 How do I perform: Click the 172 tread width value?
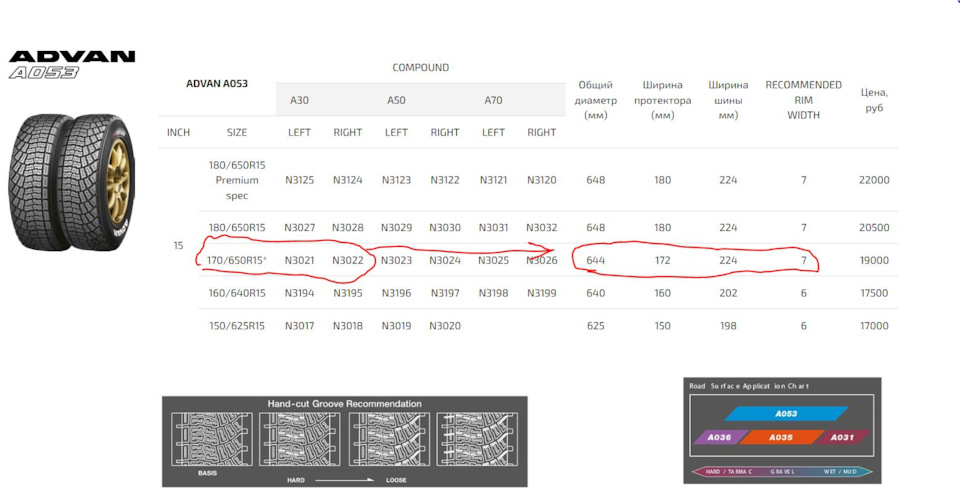point(662,260)
